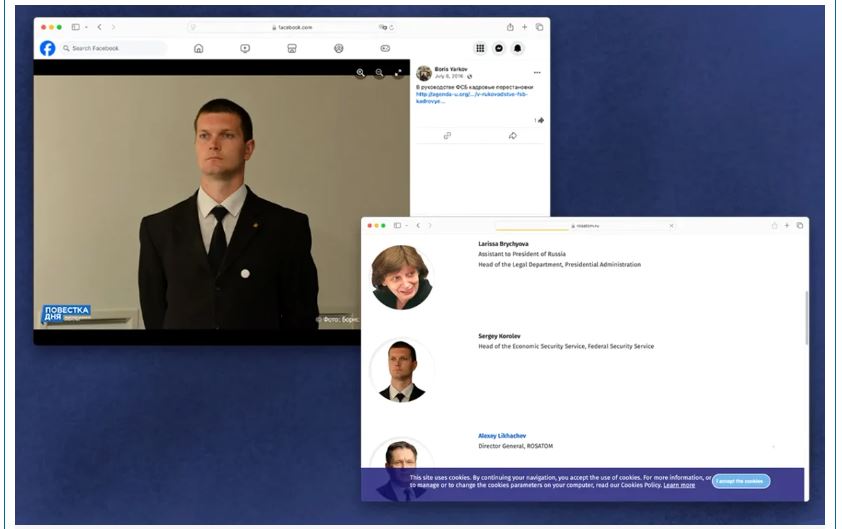Click Assistant to President of Russia text

tap(522, 254)
